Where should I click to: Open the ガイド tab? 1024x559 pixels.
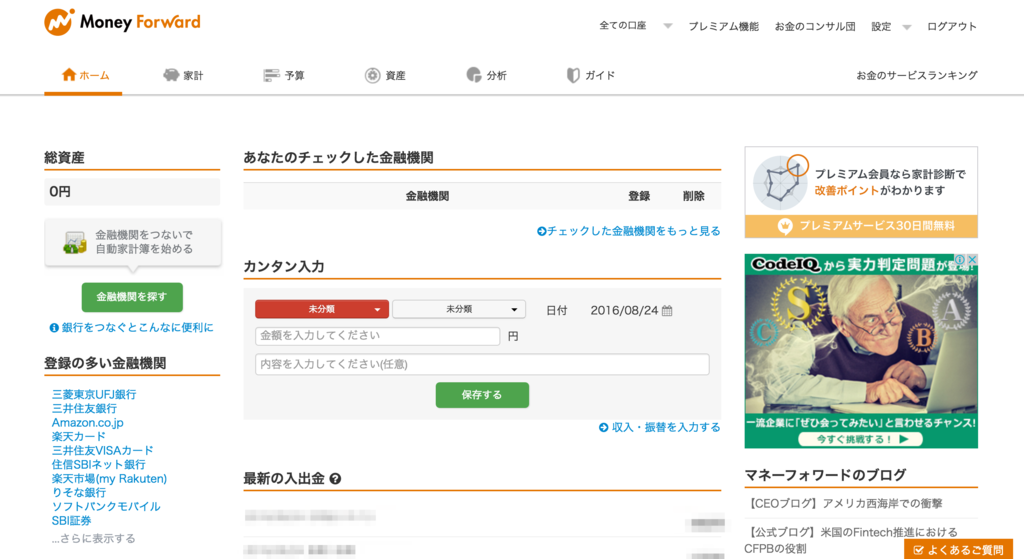click(590, 75)
